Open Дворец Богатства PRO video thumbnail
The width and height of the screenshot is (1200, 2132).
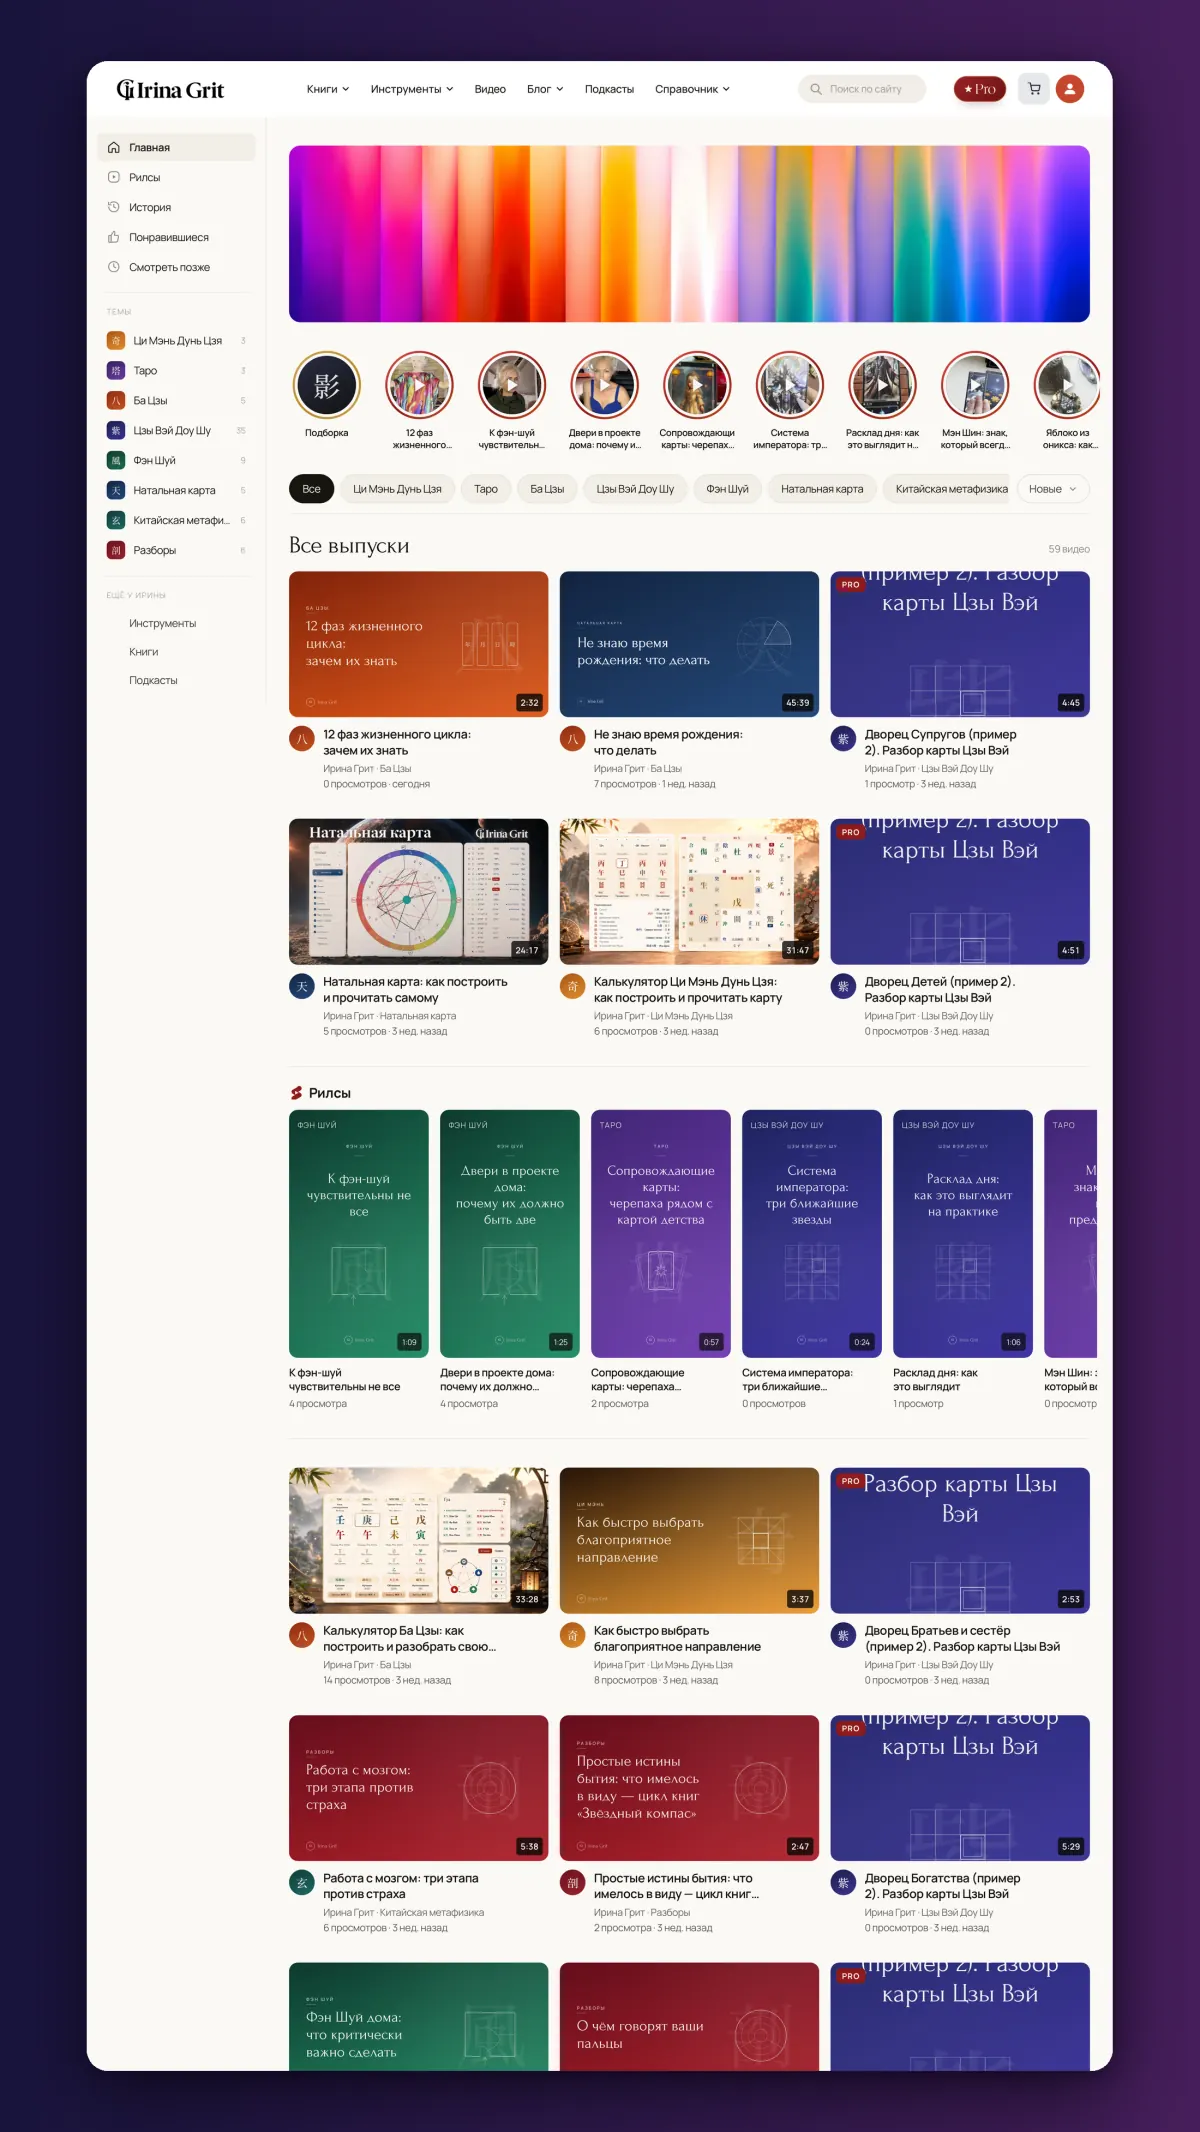[960, 1788]
